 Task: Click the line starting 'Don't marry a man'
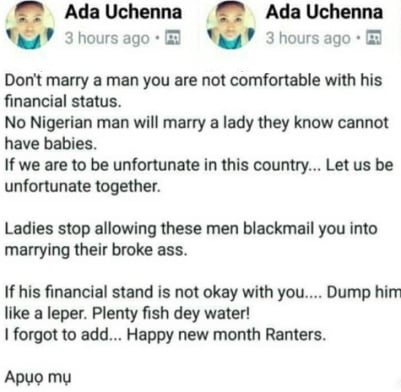pos(193,81)
